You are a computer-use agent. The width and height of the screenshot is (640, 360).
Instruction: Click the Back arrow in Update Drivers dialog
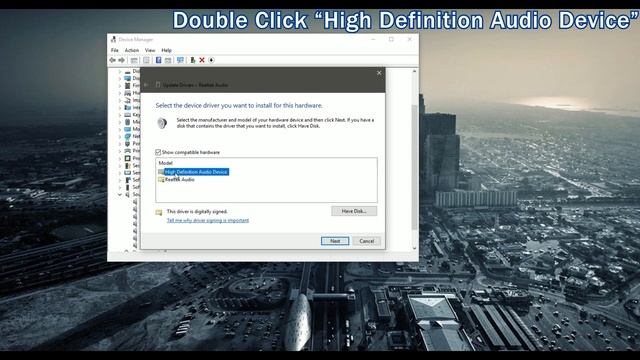147,85
